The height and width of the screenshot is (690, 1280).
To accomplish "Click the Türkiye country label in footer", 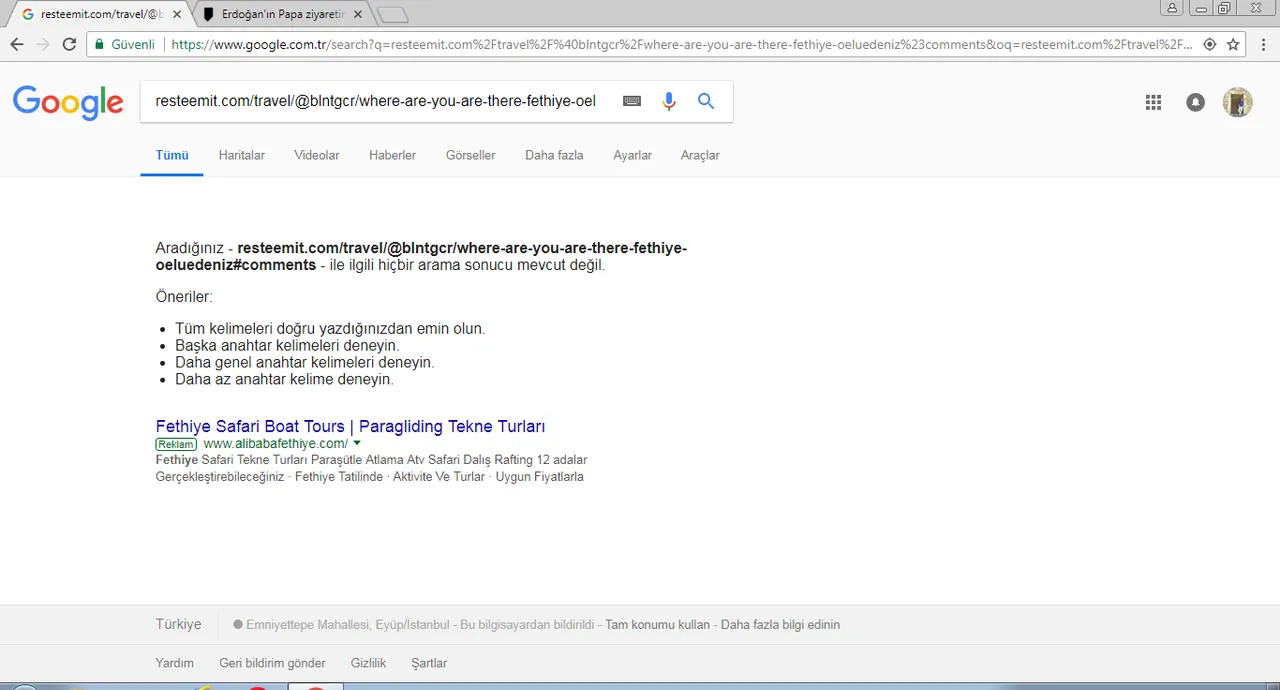I will point(178,624).
